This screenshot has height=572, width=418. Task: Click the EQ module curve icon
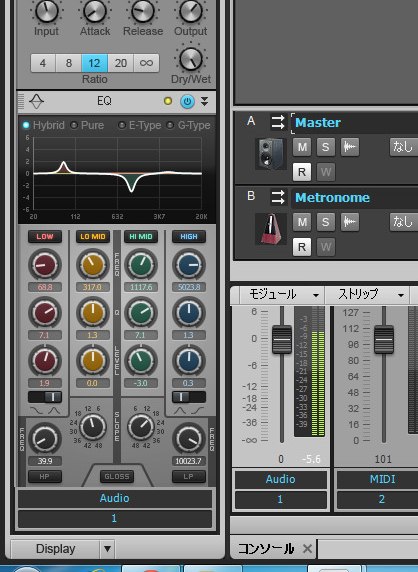pos(36,101)
